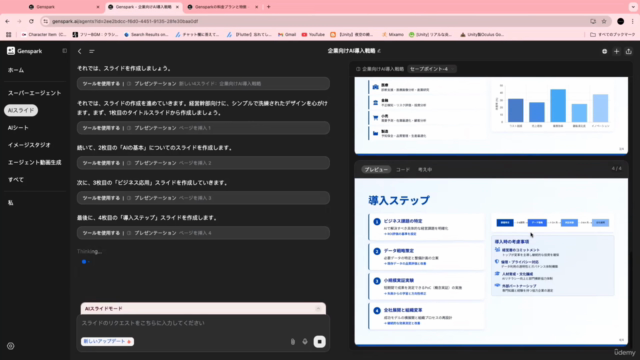Collapse the Genspark sidebar panel icon

click(64, 51)
